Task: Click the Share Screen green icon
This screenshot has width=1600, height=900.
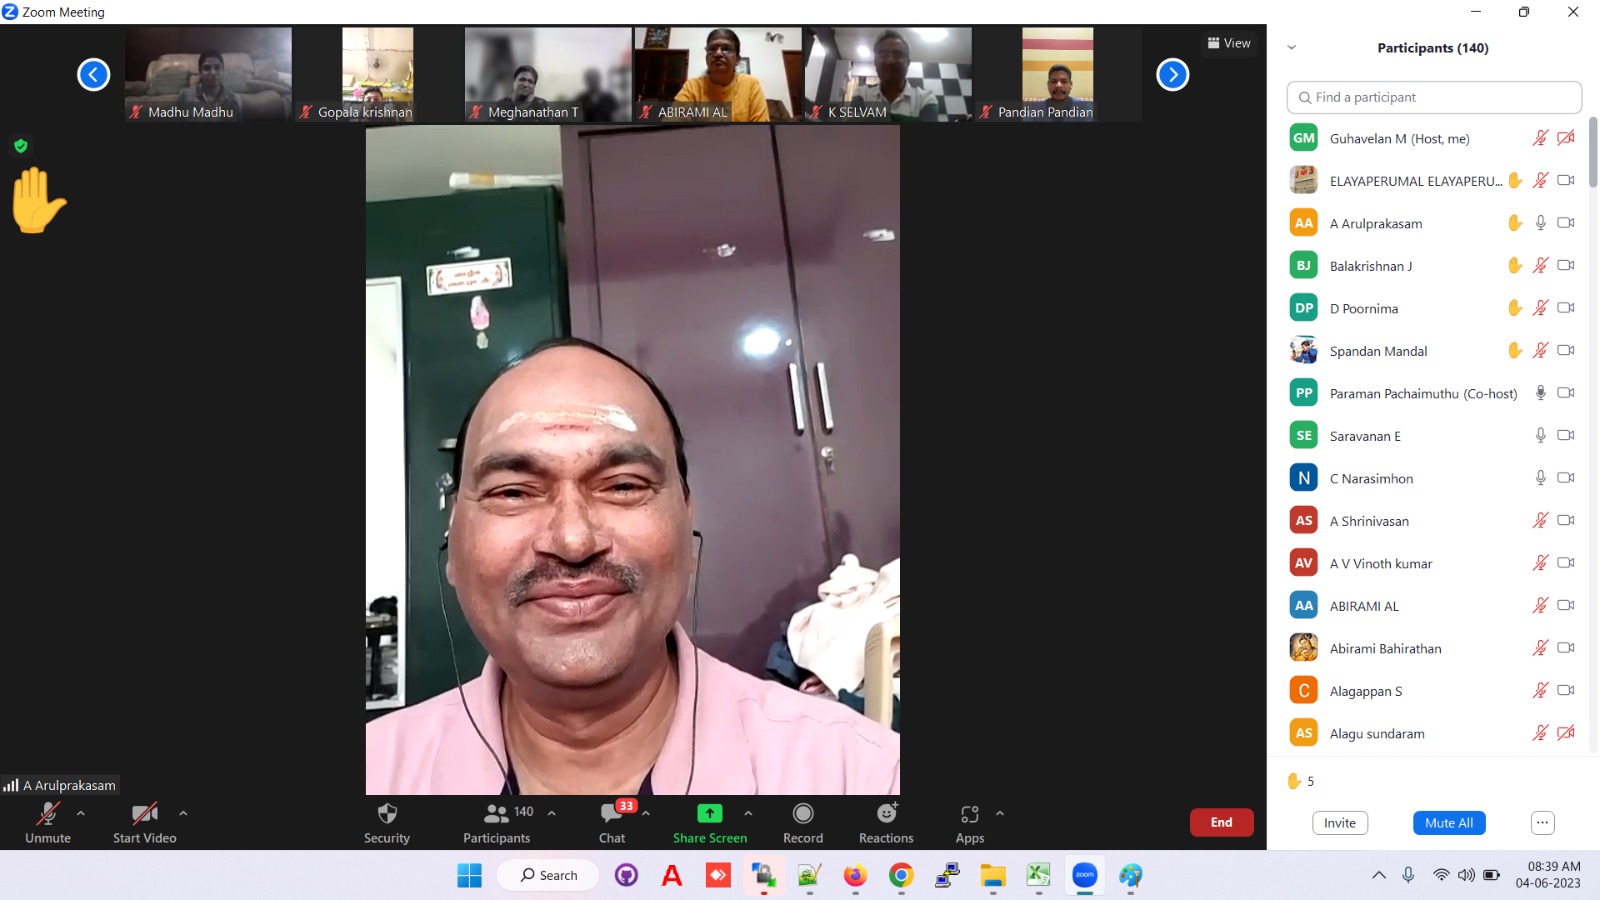Action: 709,814
